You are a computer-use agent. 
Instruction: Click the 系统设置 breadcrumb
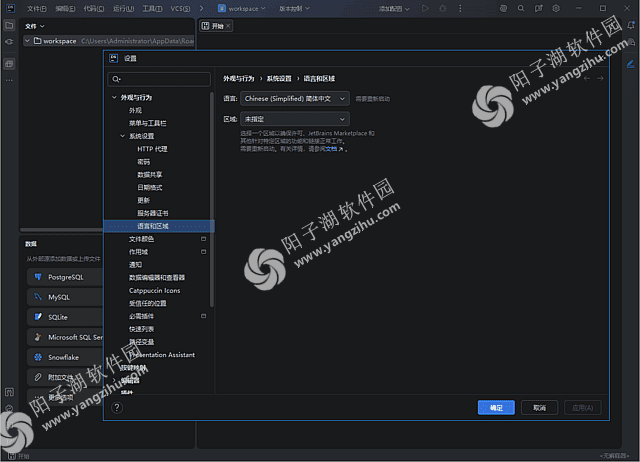pyautogui.click(x=279, y=78)
